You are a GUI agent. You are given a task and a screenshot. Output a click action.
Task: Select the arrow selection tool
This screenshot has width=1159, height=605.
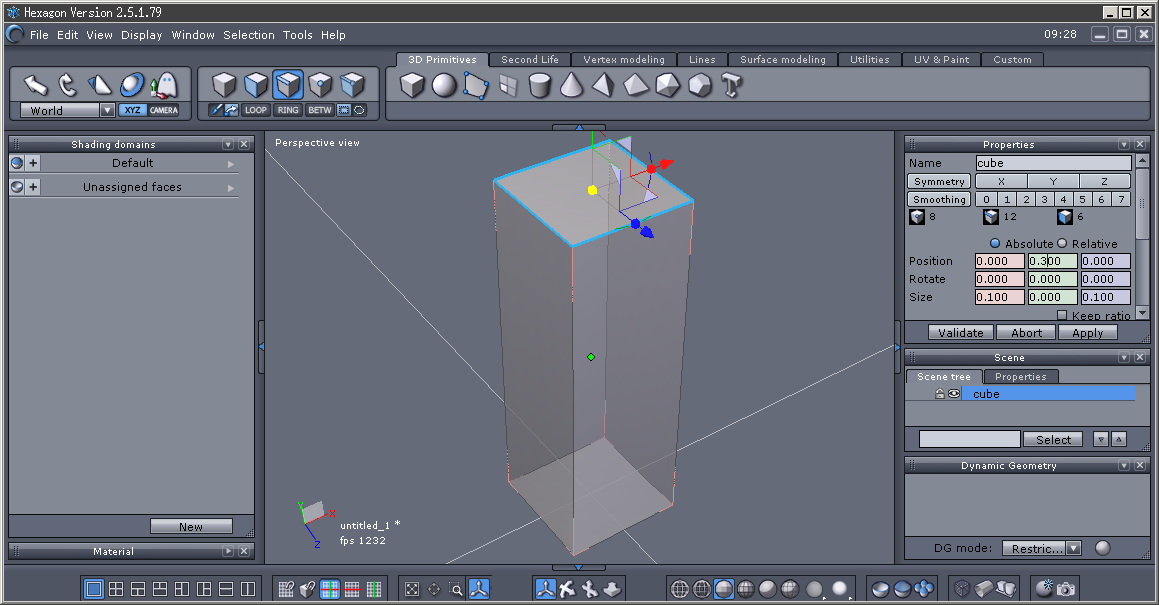[x=35, y=85]
